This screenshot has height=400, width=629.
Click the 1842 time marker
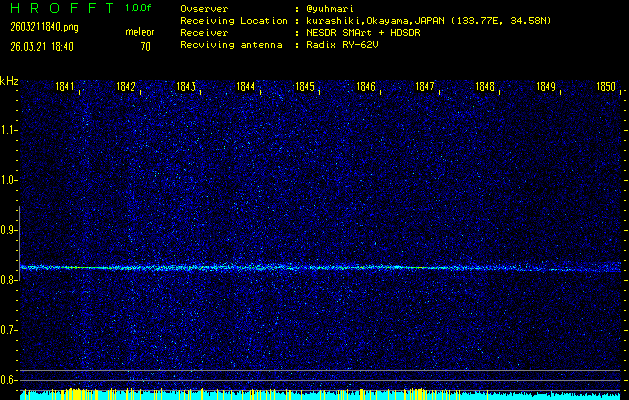[x=126, y=86]
